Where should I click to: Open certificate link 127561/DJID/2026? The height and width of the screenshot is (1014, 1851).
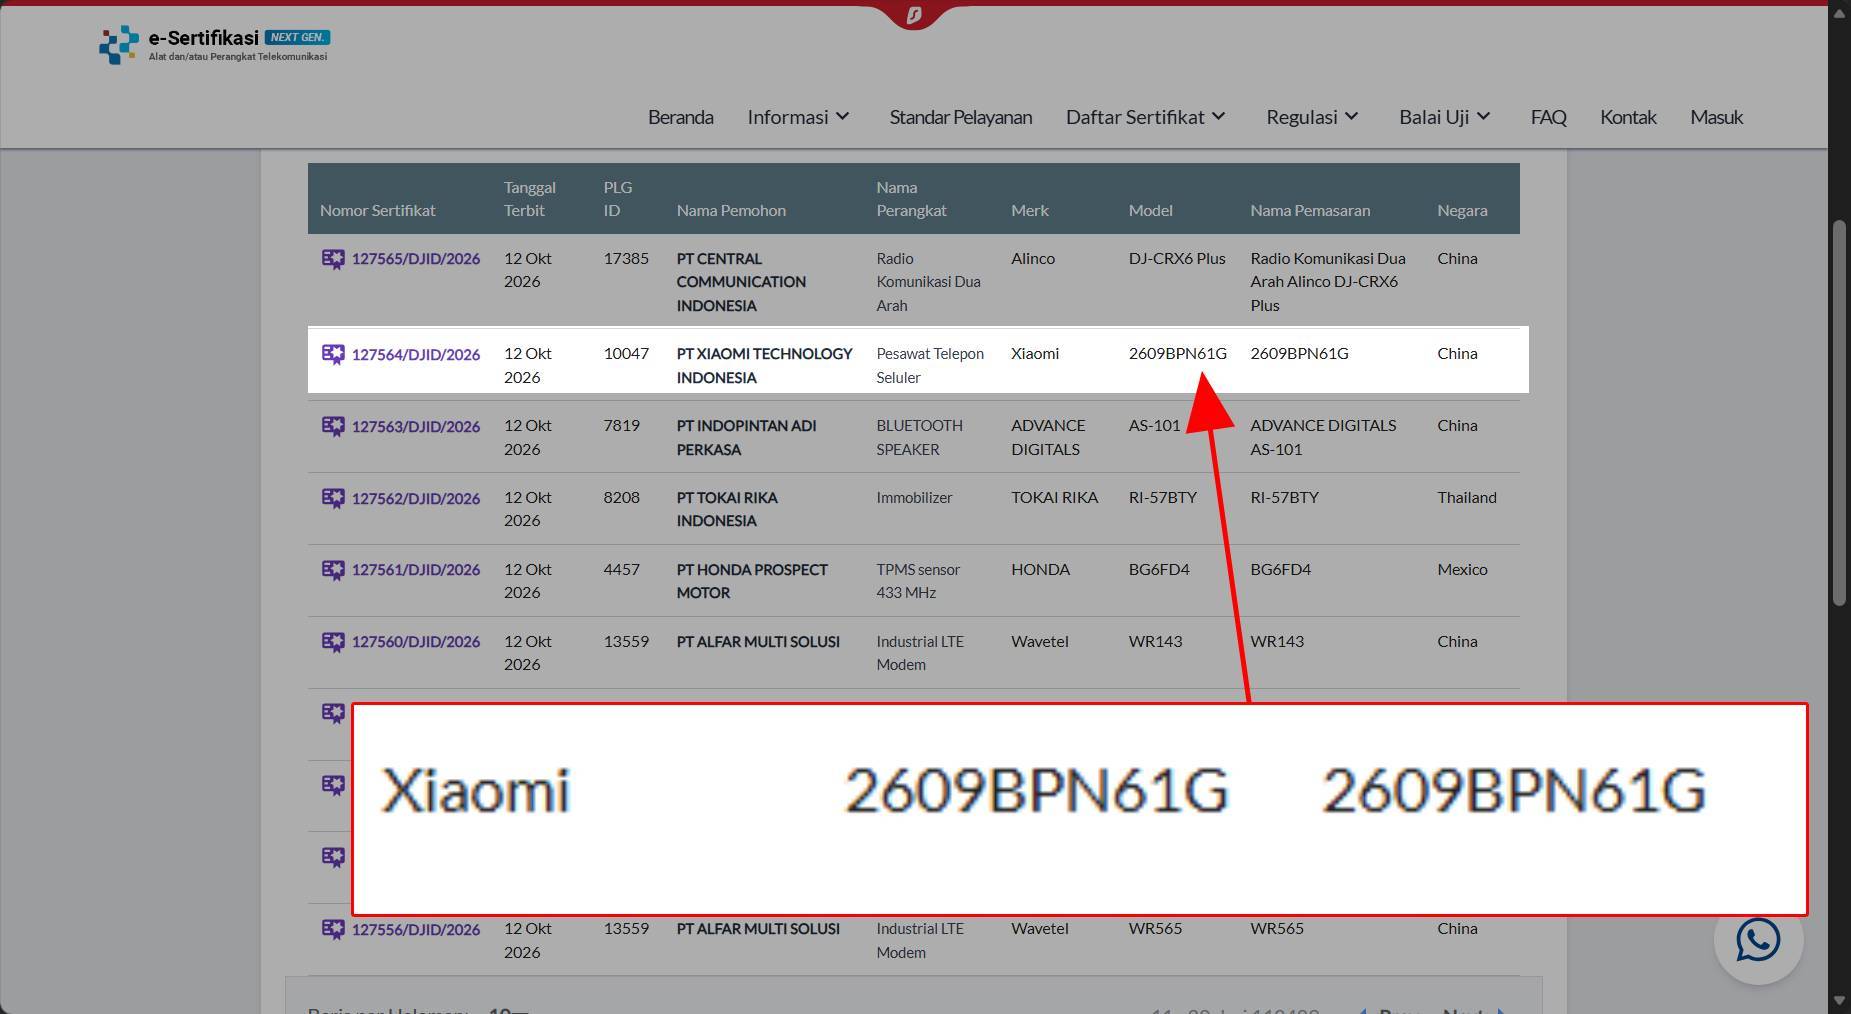(416, 570)
